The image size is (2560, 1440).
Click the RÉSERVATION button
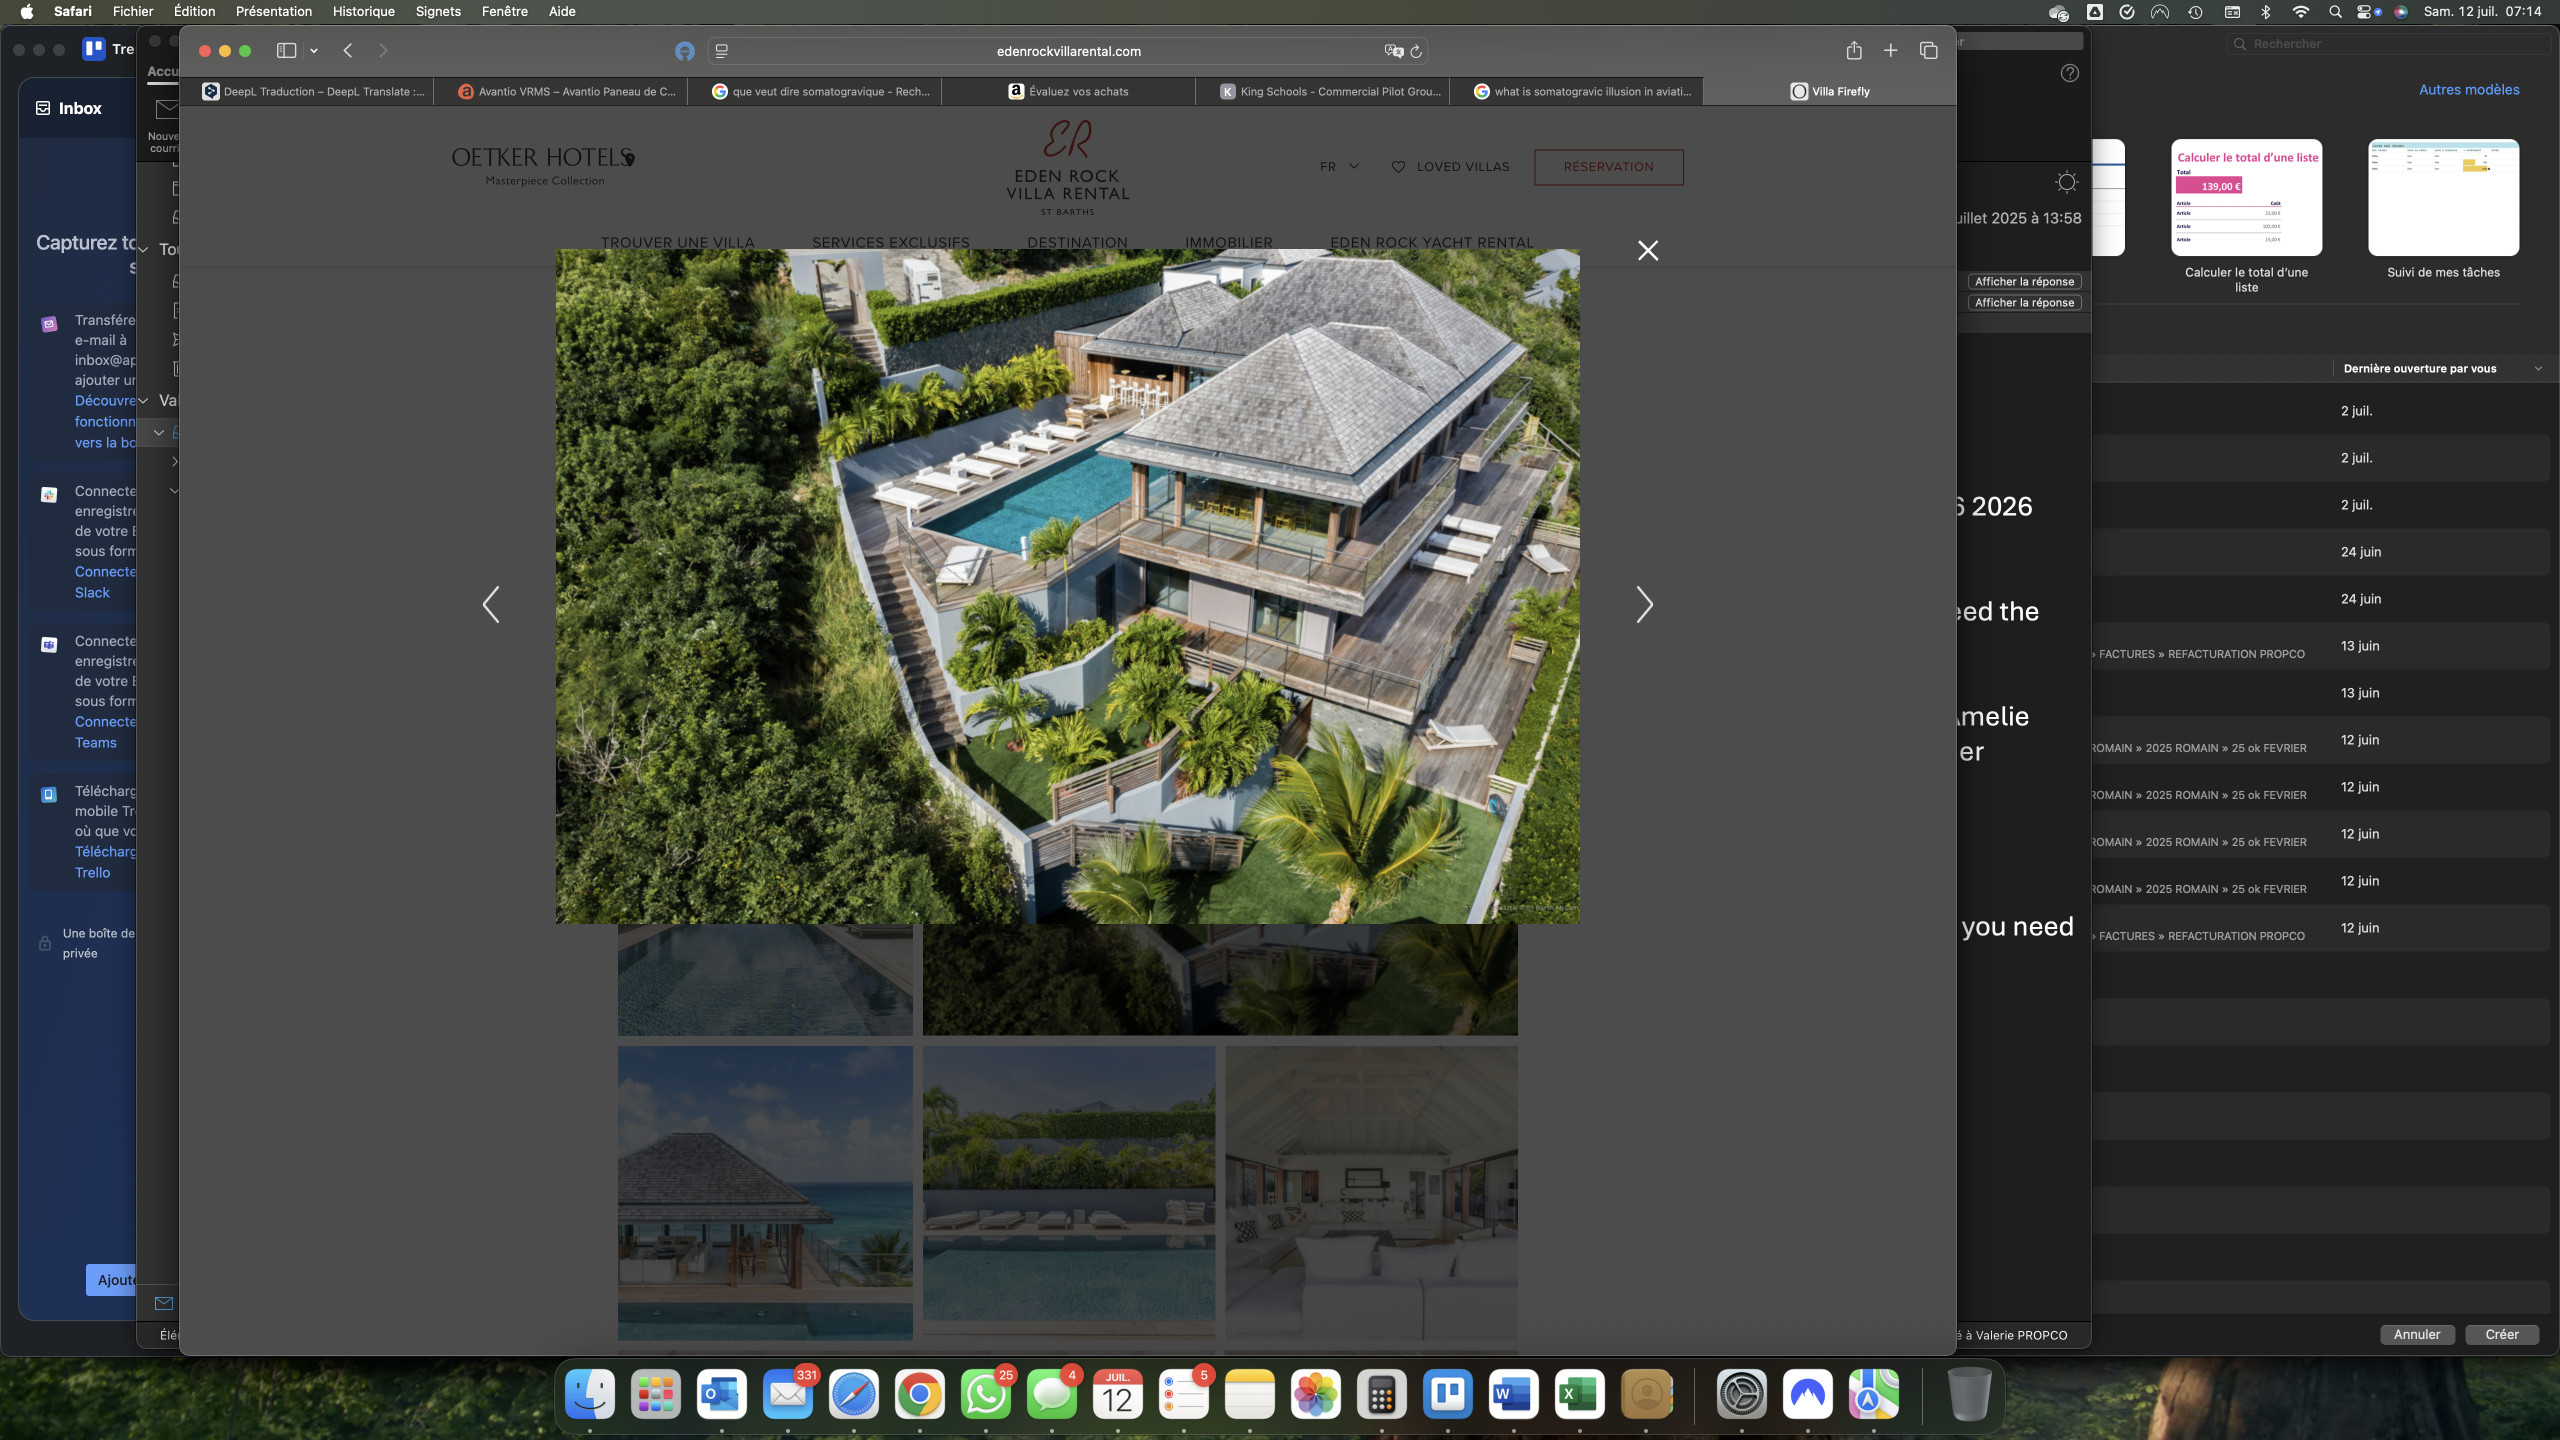pos(1609,167)
